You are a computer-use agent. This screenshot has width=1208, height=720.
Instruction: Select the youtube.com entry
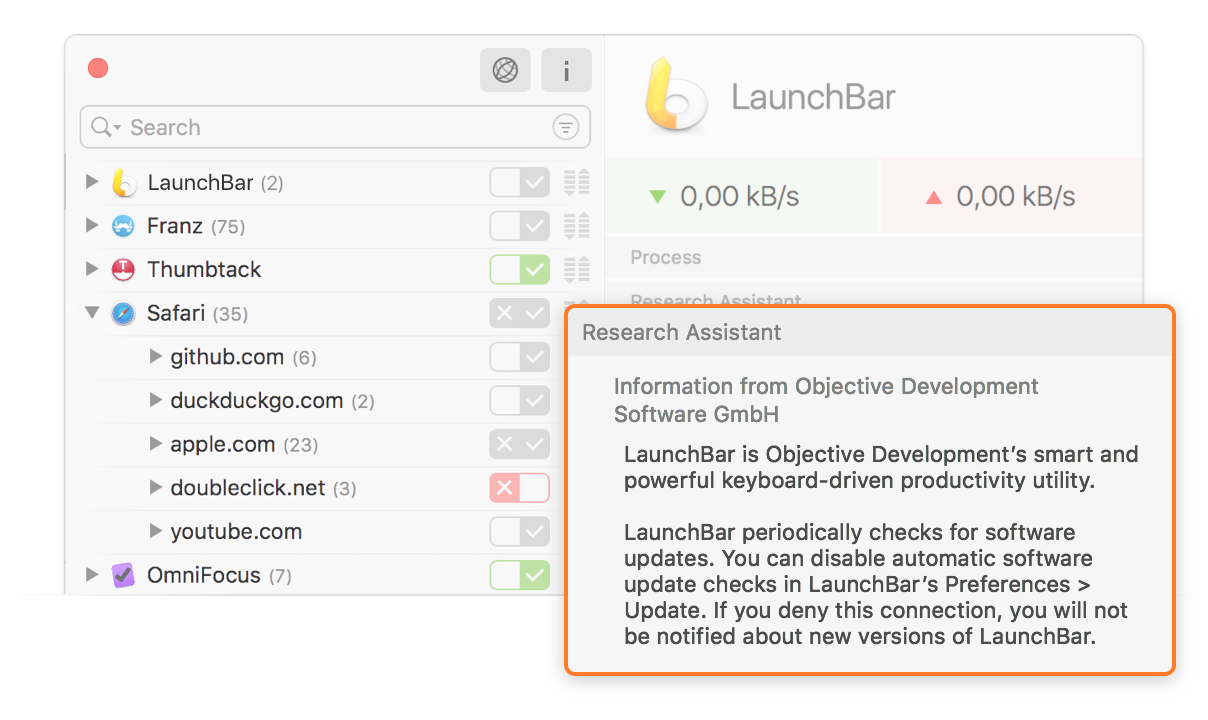click(236, 532)
